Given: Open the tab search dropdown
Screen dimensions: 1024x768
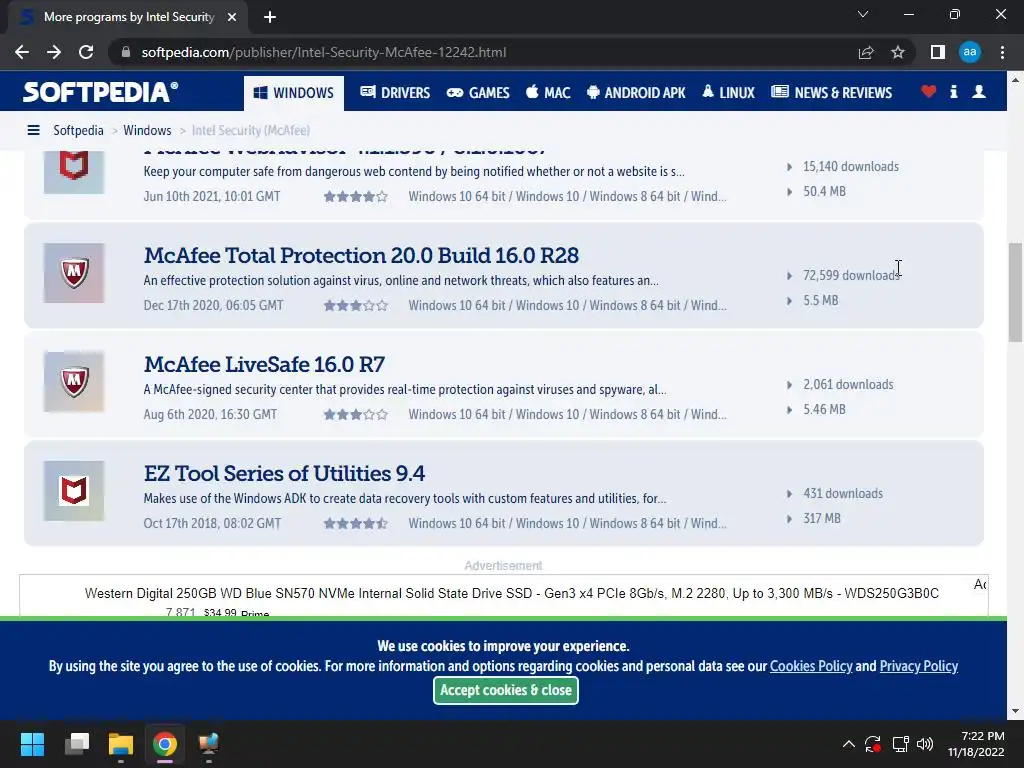Looking at the screenshot, I should pyautogui.click(x=863, y=14).
